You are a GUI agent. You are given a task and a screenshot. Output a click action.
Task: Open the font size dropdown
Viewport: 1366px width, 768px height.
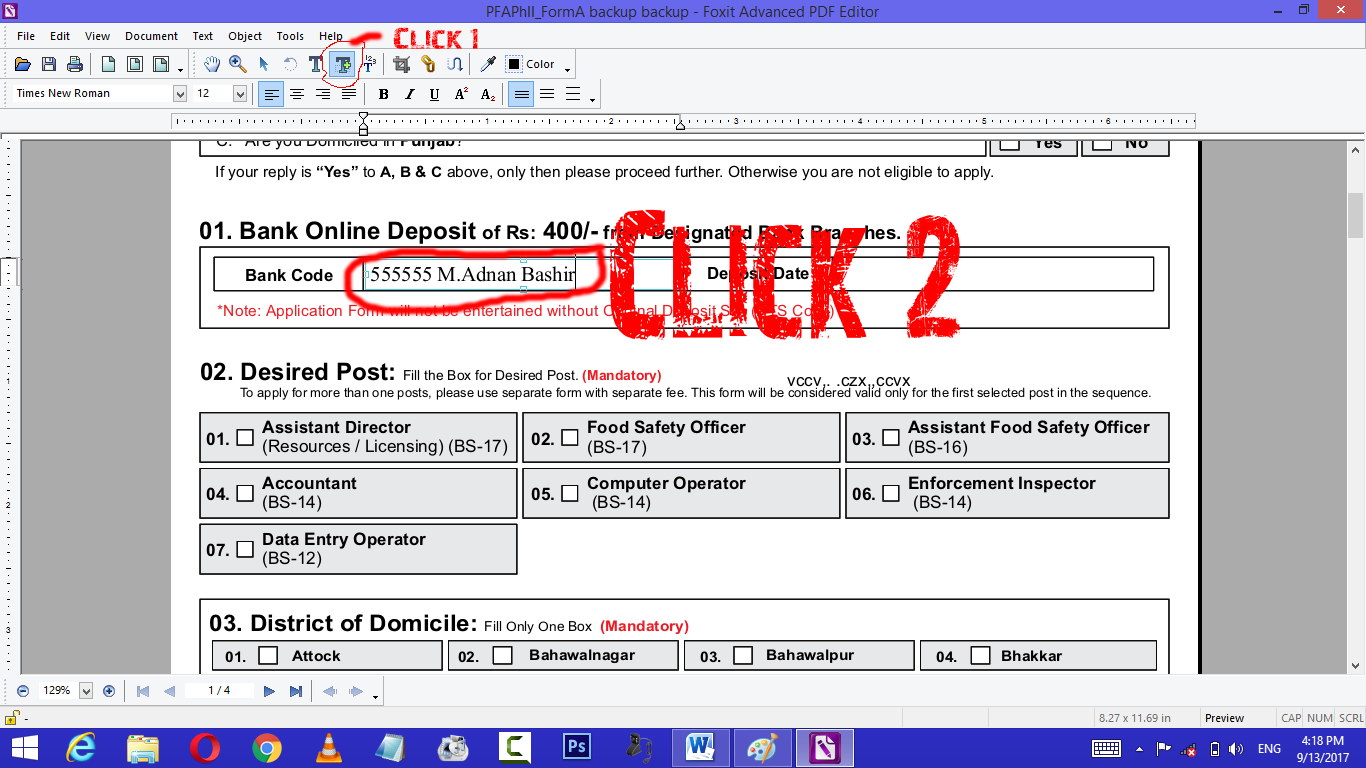click(x=240, y=93)
